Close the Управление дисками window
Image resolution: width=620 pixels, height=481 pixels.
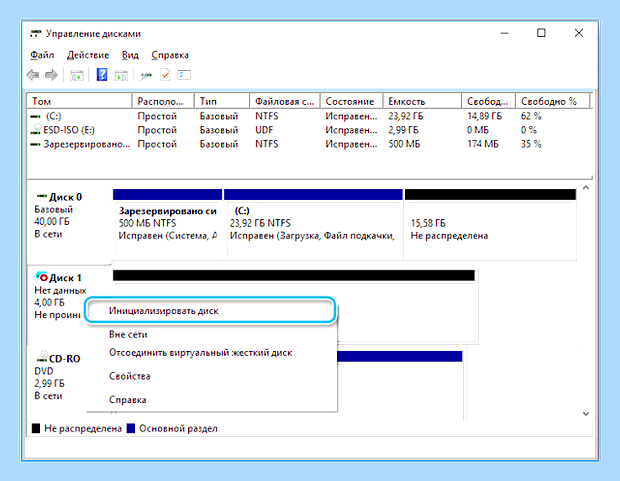coord(579,33)
